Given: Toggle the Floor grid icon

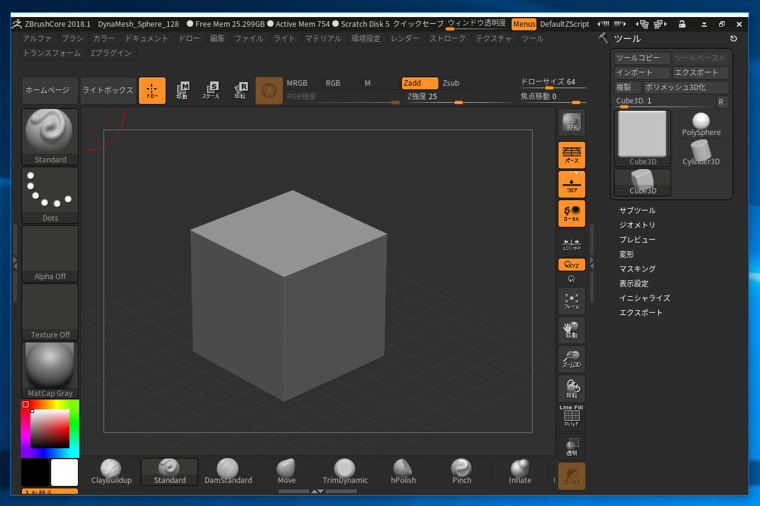Looking at the screenshot, I should [x=572, y=184].
